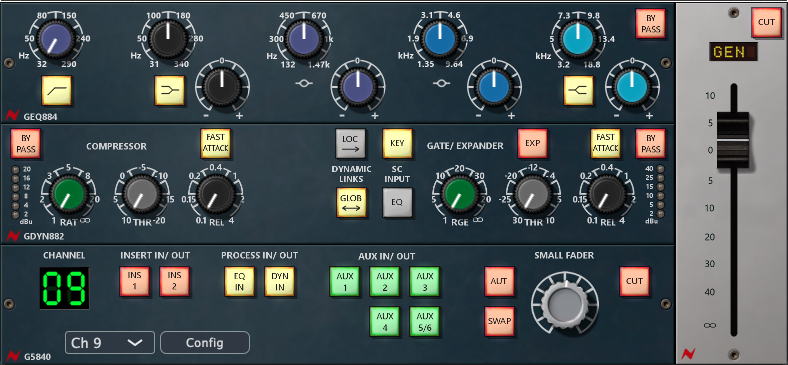The image size is (788, 365).
Task: Toggle the LOC dynamic link arrow button
Action: 351,143
